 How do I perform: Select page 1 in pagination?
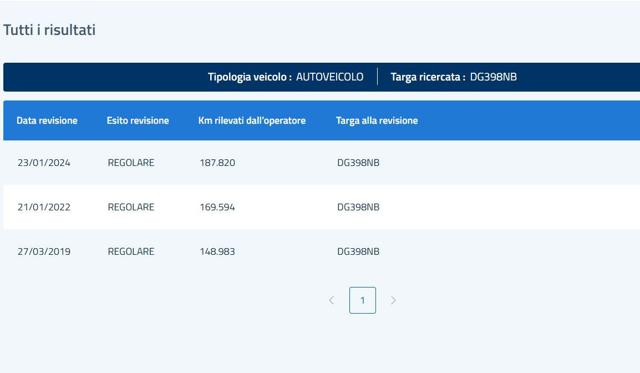point(362,300)
